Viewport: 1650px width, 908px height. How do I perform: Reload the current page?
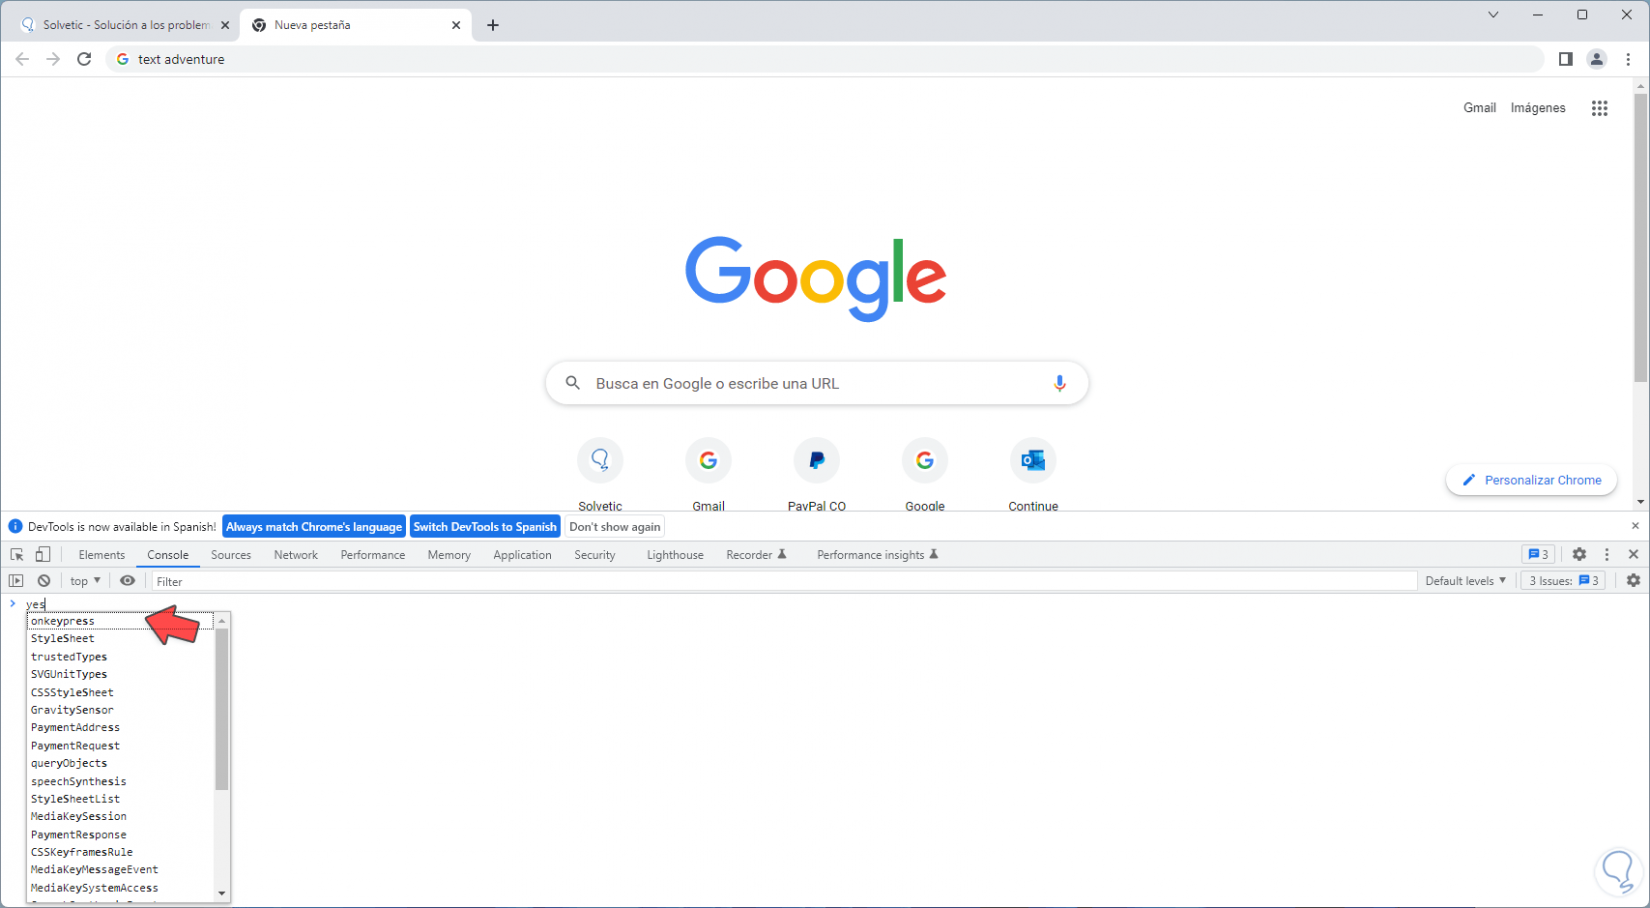tap(84, 59)
